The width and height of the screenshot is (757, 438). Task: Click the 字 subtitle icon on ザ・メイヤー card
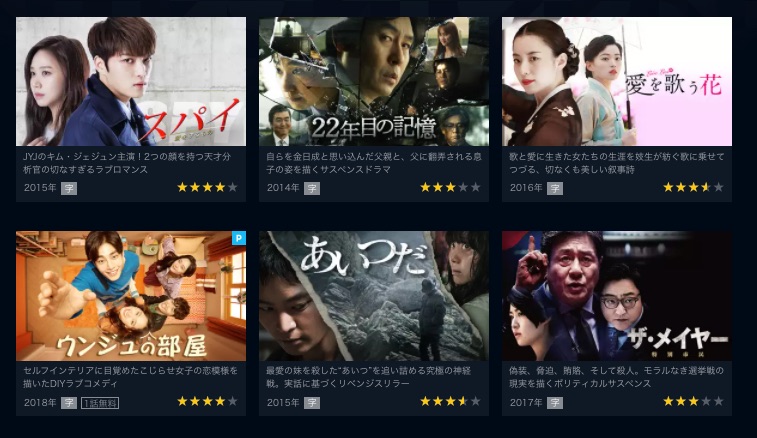coord(555,403)
